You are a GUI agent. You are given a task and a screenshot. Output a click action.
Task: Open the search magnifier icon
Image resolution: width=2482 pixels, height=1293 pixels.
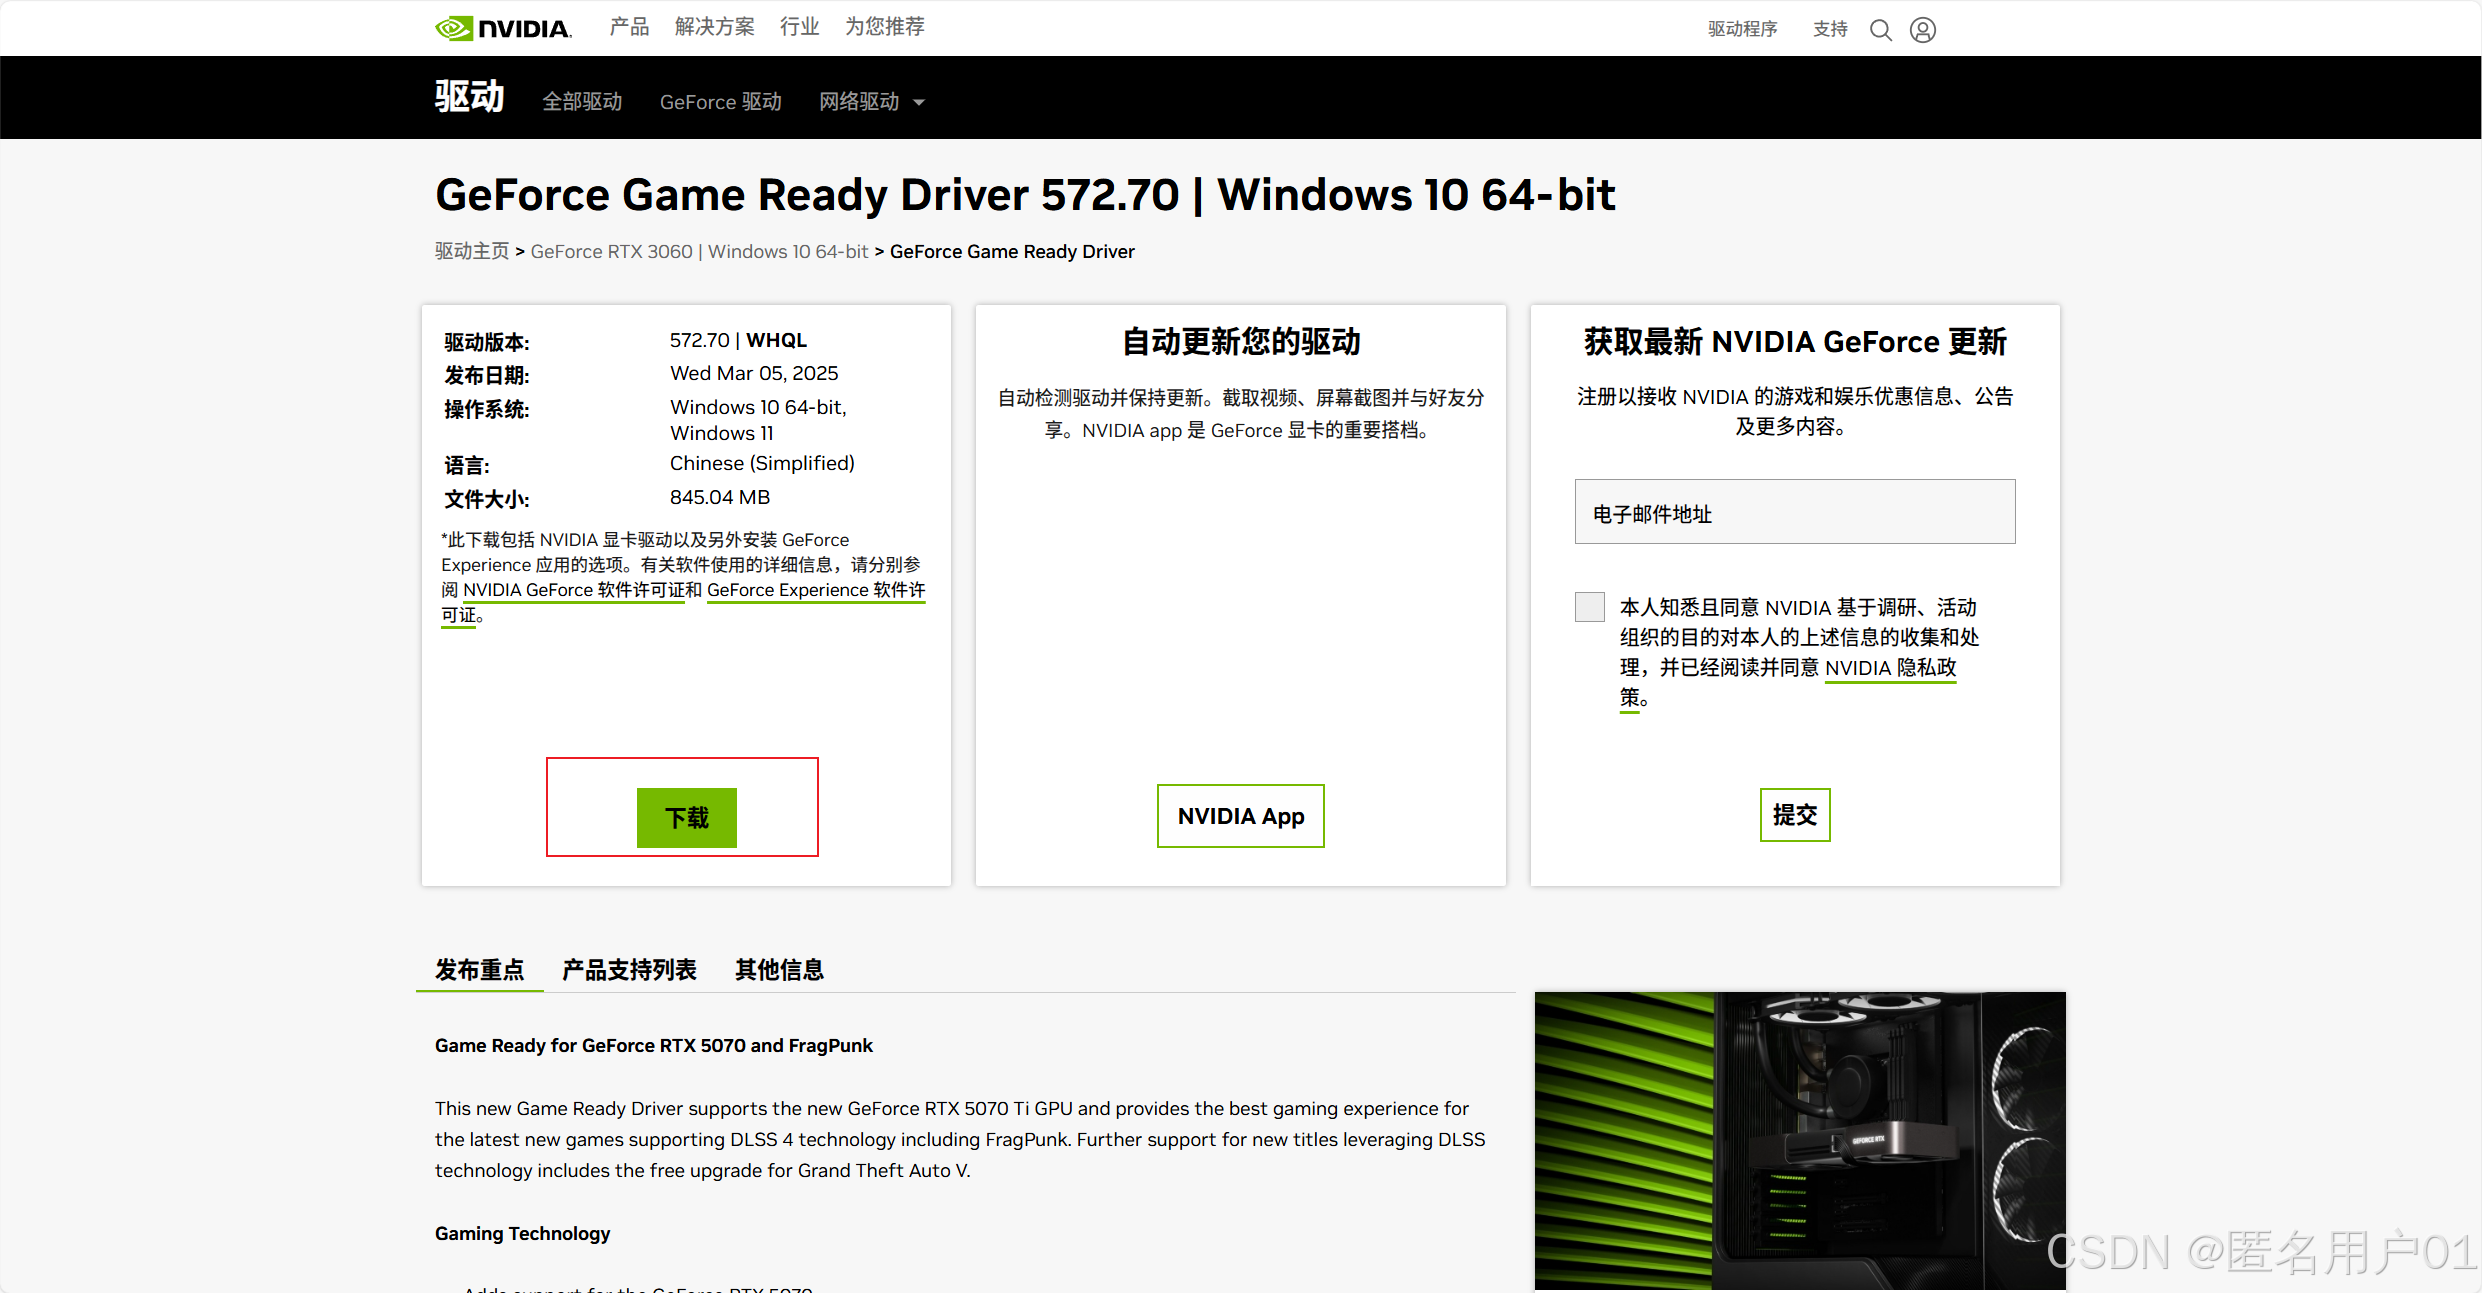click(x=1880, y=30)
